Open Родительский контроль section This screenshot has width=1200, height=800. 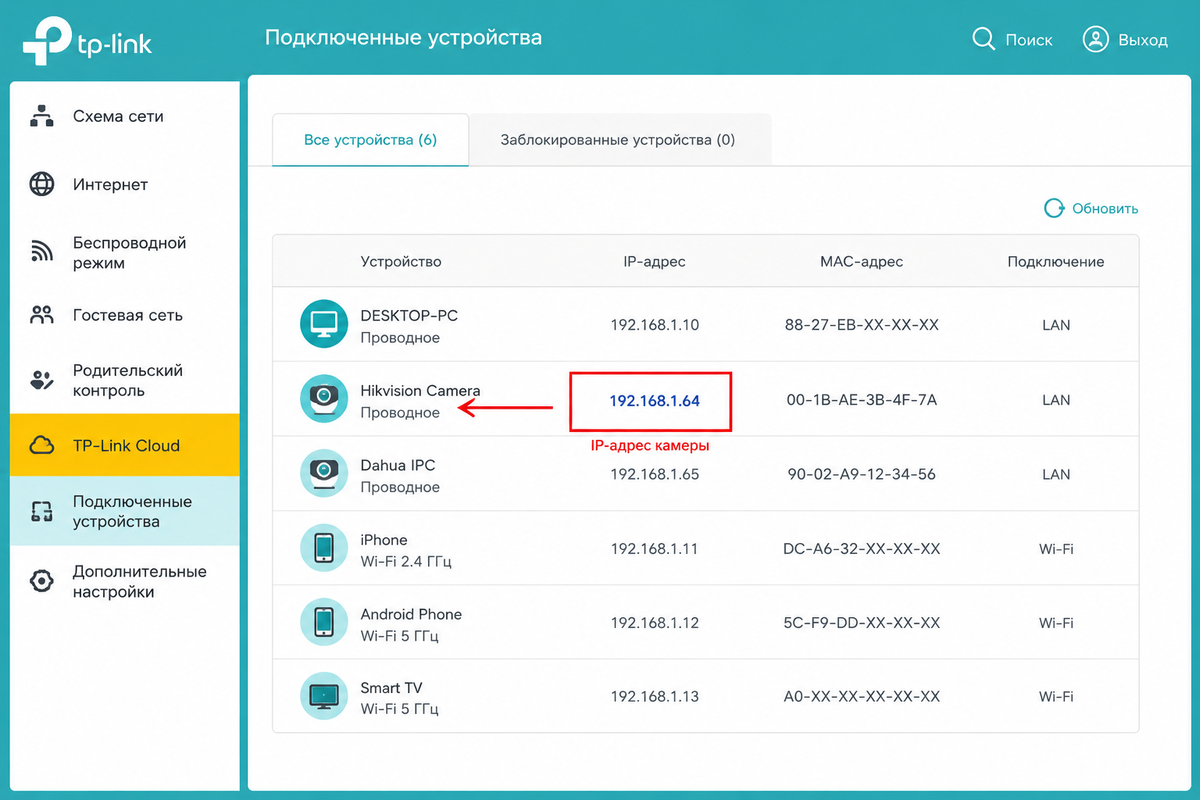(125, 381)
